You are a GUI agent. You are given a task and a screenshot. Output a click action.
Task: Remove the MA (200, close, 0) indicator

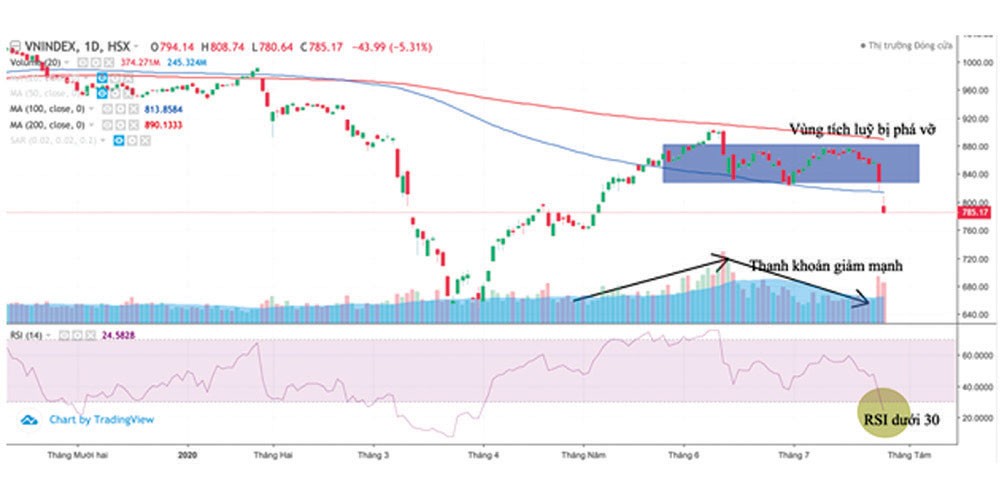pos(131,126)
